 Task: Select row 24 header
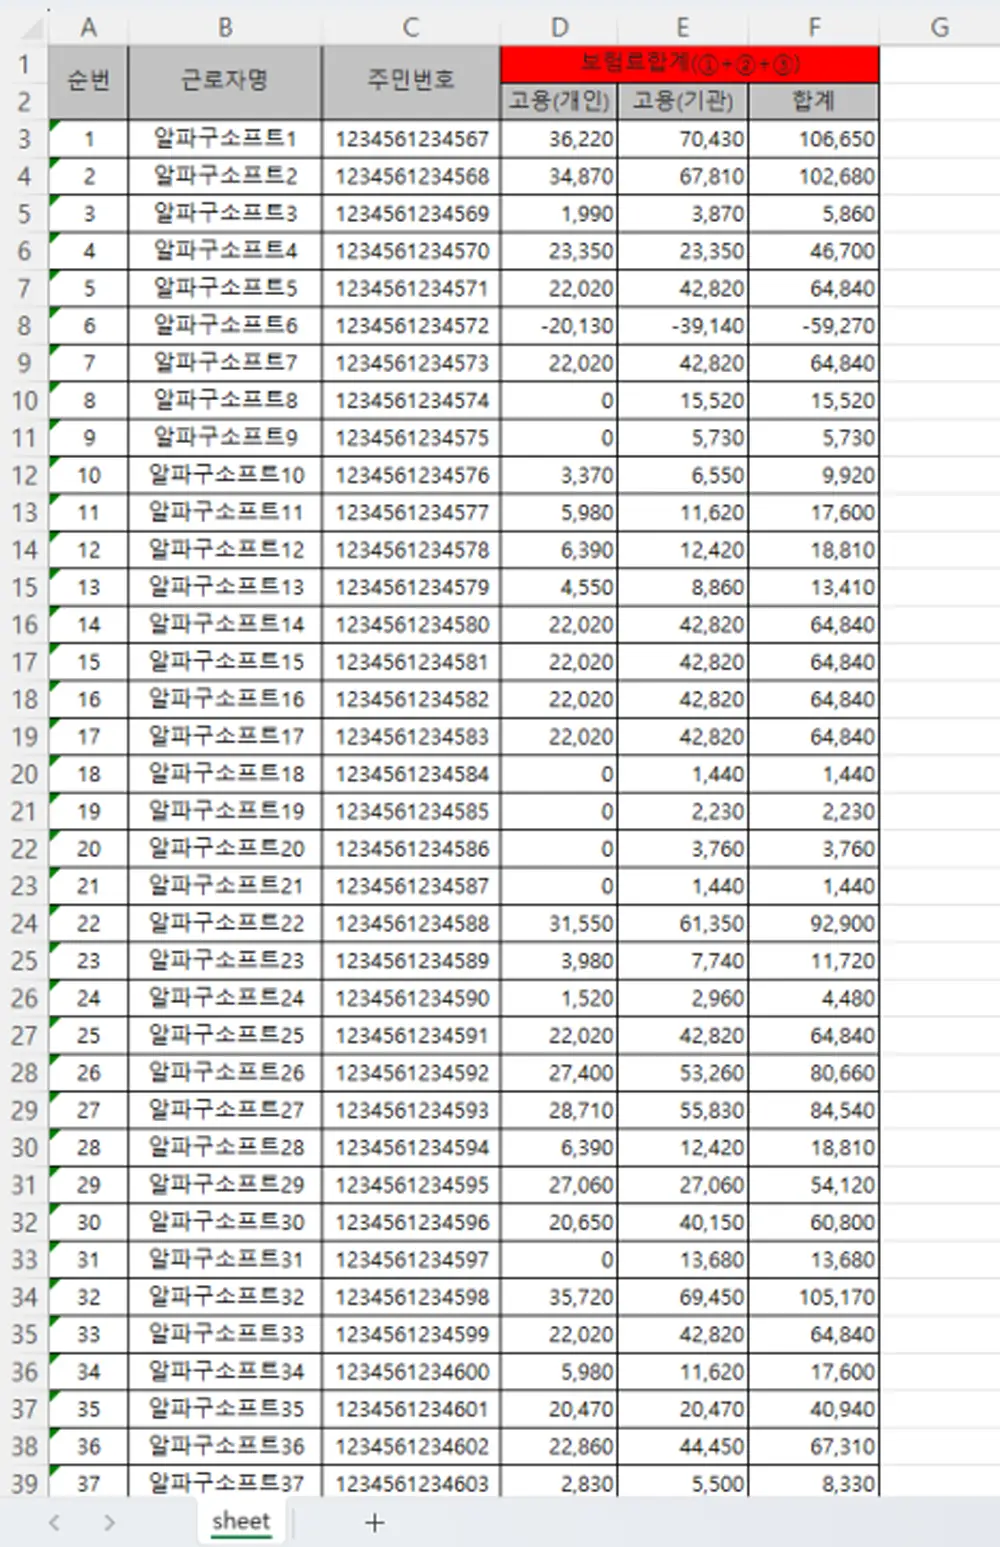click(24, 923)
